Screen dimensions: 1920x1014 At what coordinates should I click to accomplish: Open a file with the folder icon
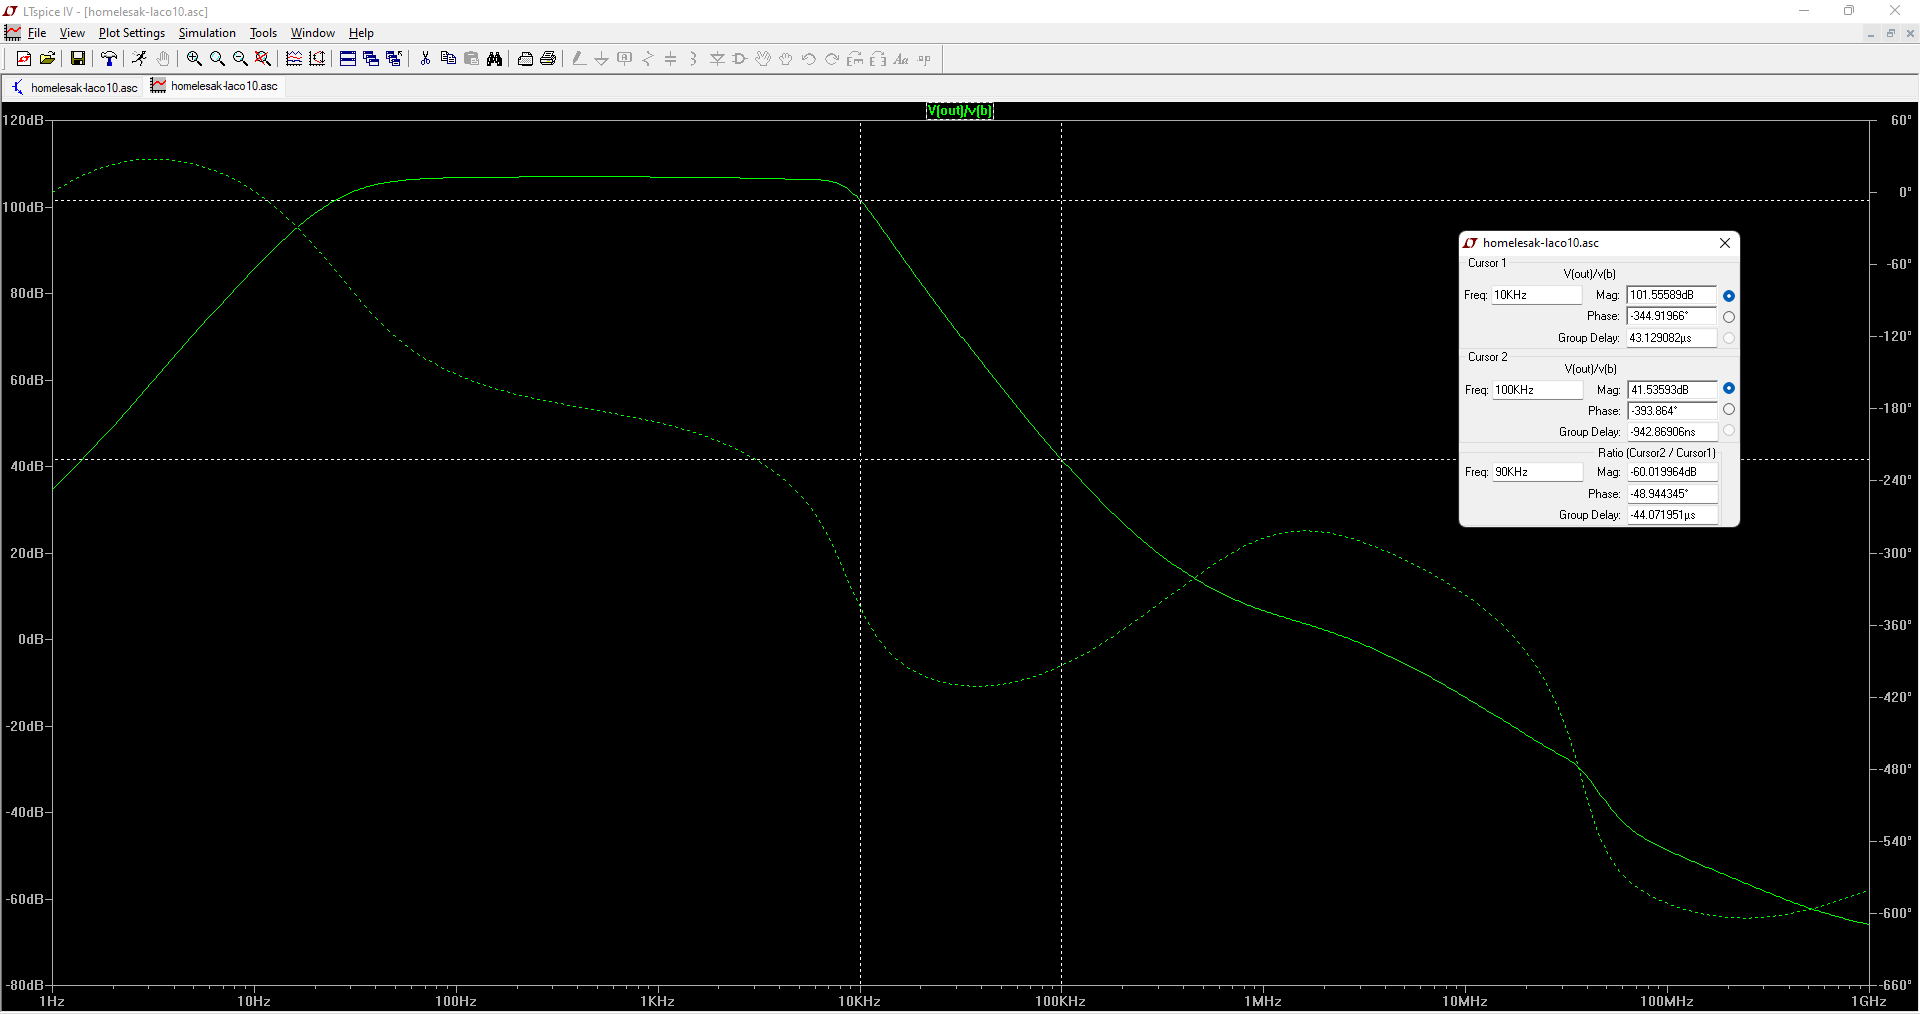point(47,59)
